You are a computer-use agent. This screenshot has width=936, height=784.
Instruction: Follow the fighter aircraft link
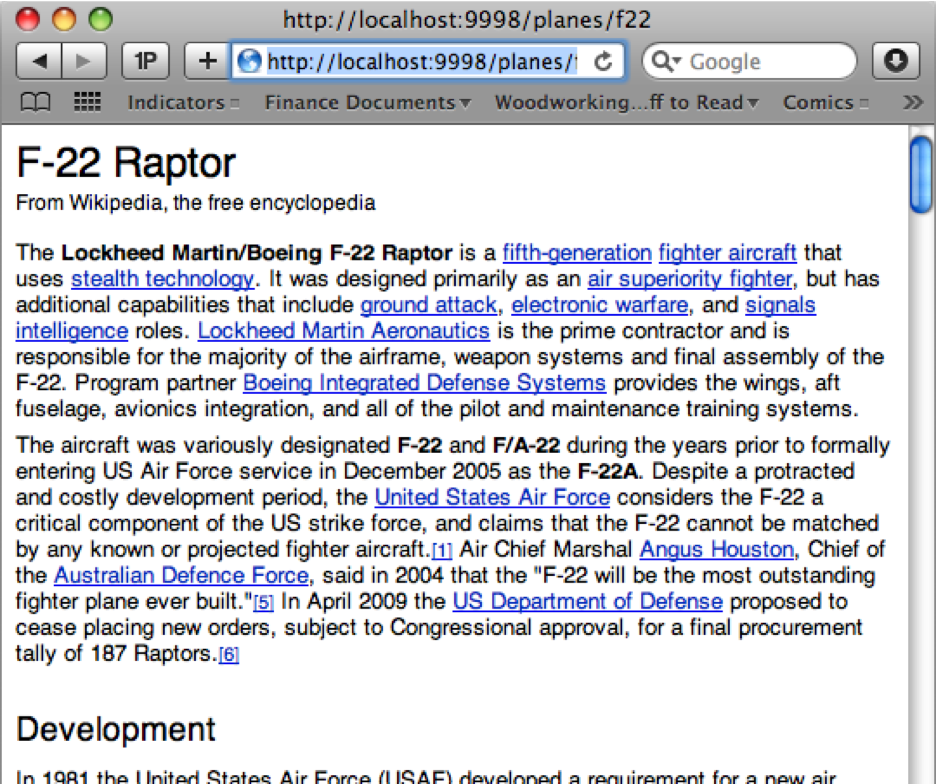click(x=728, y=253)
